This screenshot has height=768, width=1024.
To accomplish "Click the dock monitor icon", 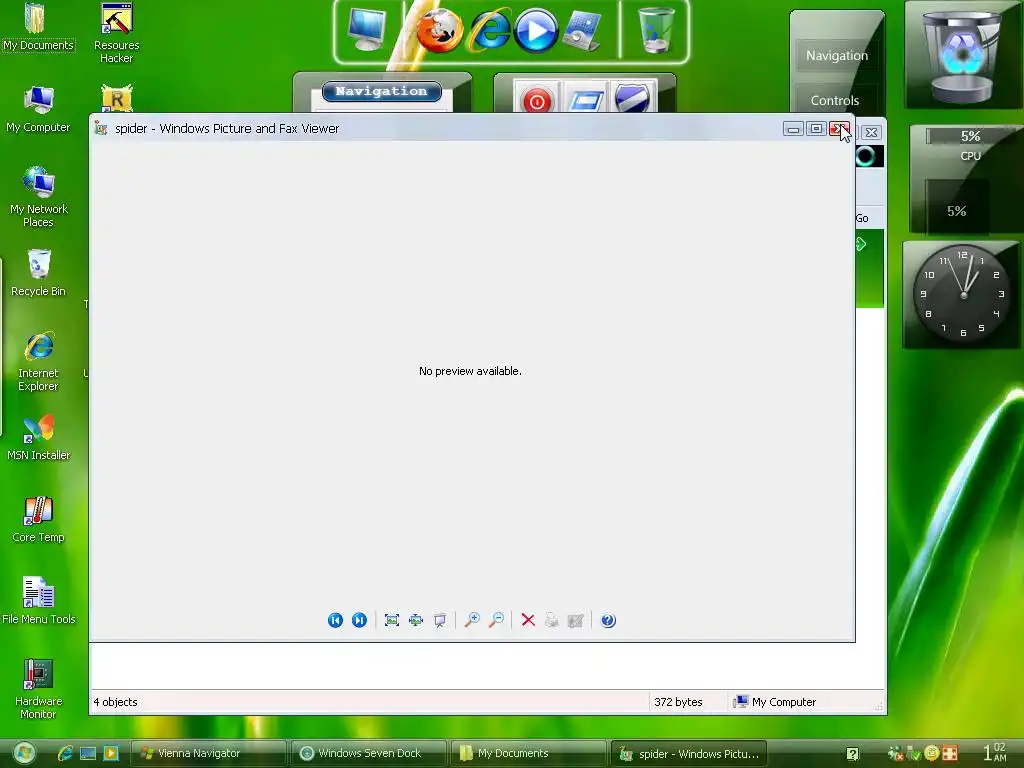I will (367, 30).
